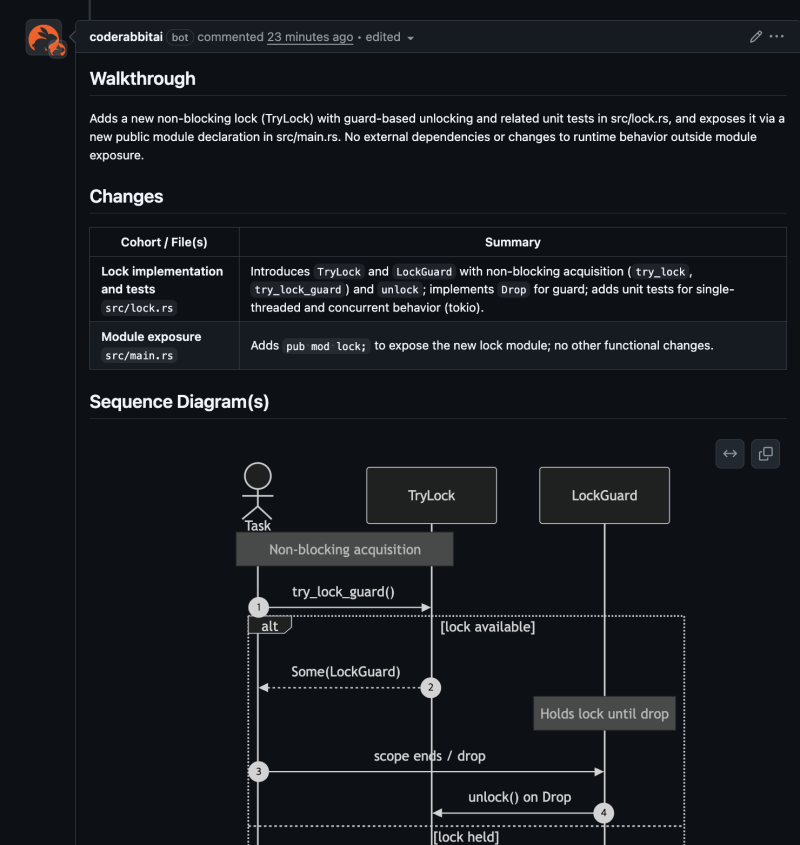Select the 'Holds lock until drop' note
800x845 pixels.
(x=604, y=714)
